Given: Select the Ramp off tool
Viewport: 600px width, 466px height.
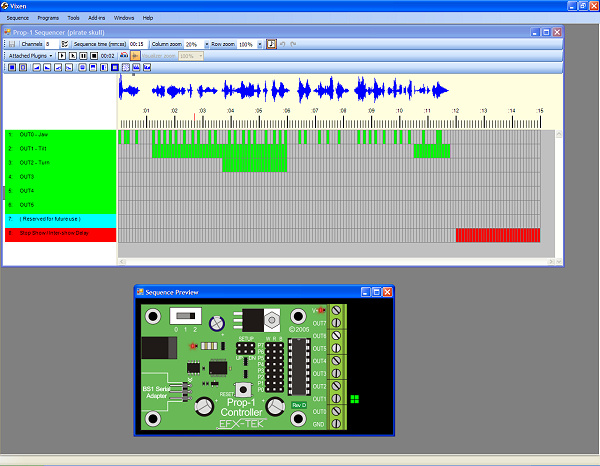Looking at the screenshot, I should pyautogui.click(x=47, y=68).
